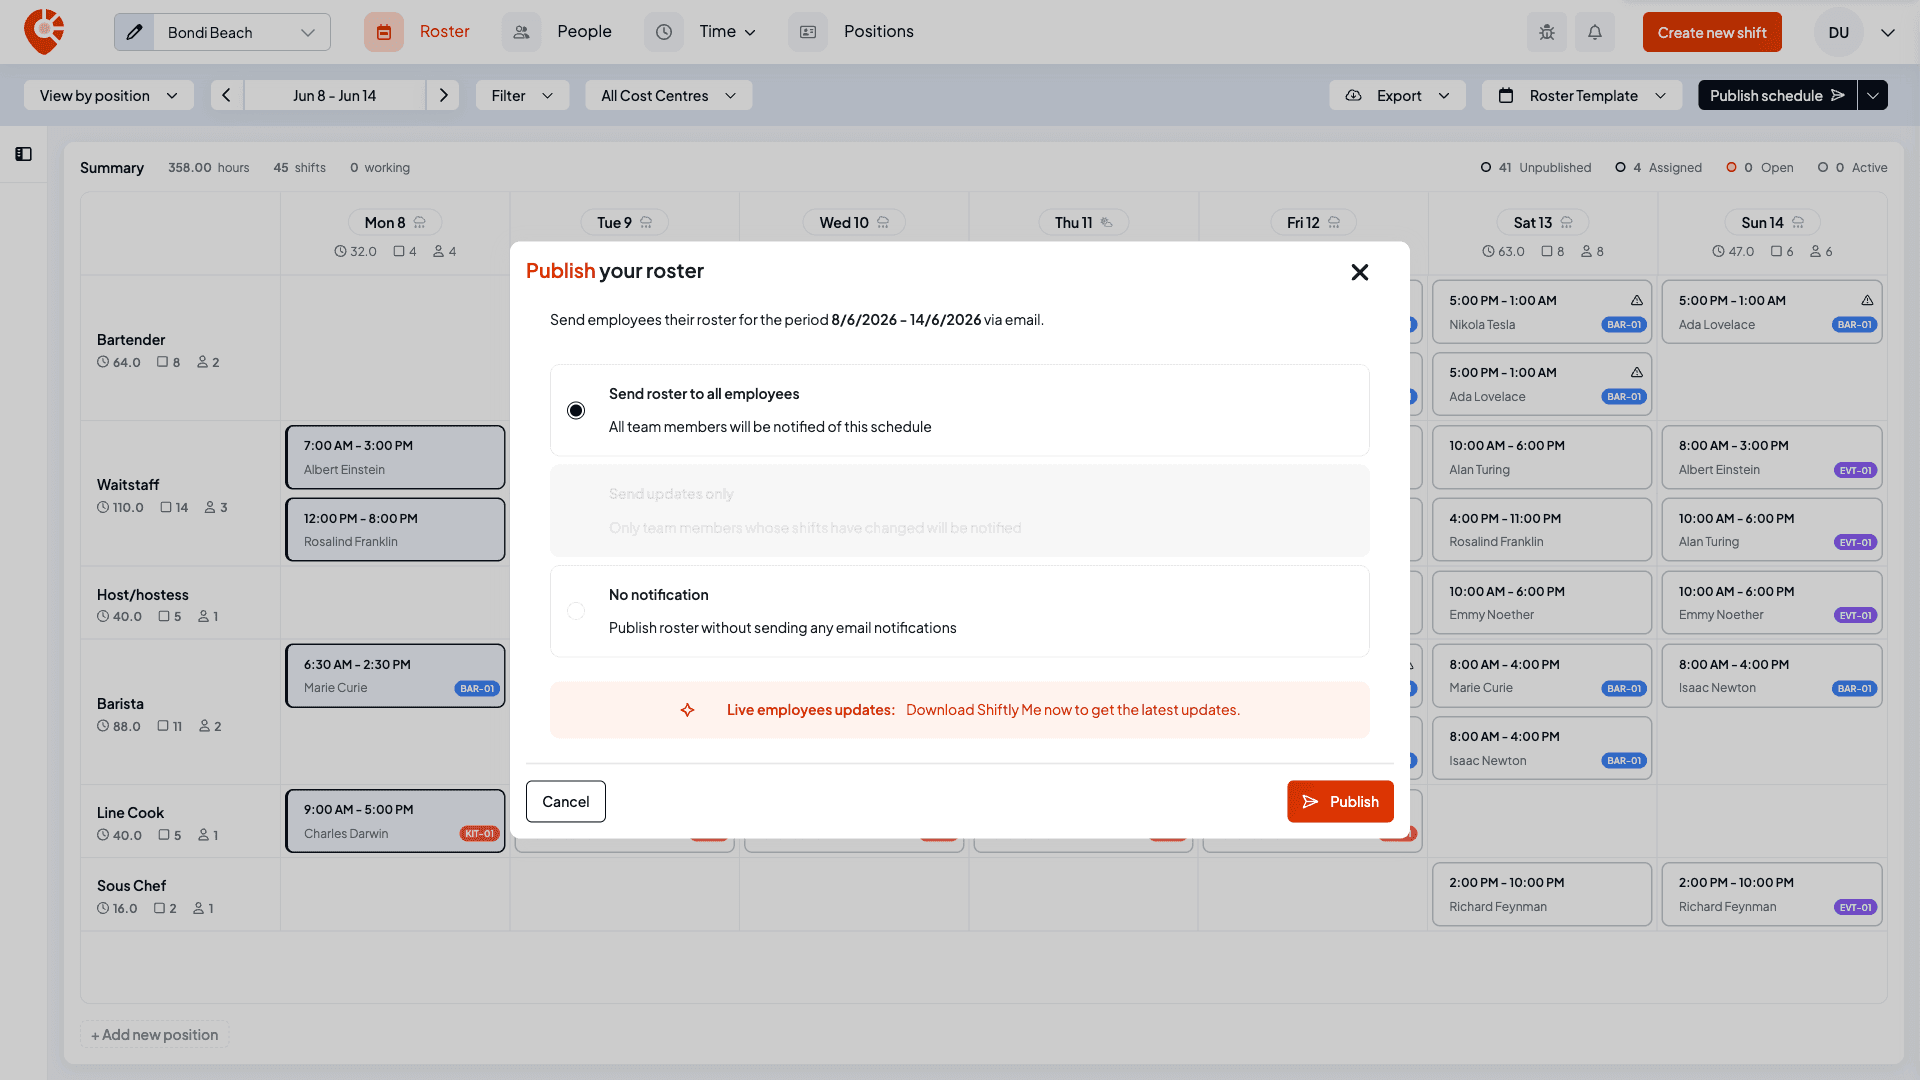The height and width of the screenshot is (1080, 1920).
Task: Click the Sous Chef position row label
Action: [131, 886]
